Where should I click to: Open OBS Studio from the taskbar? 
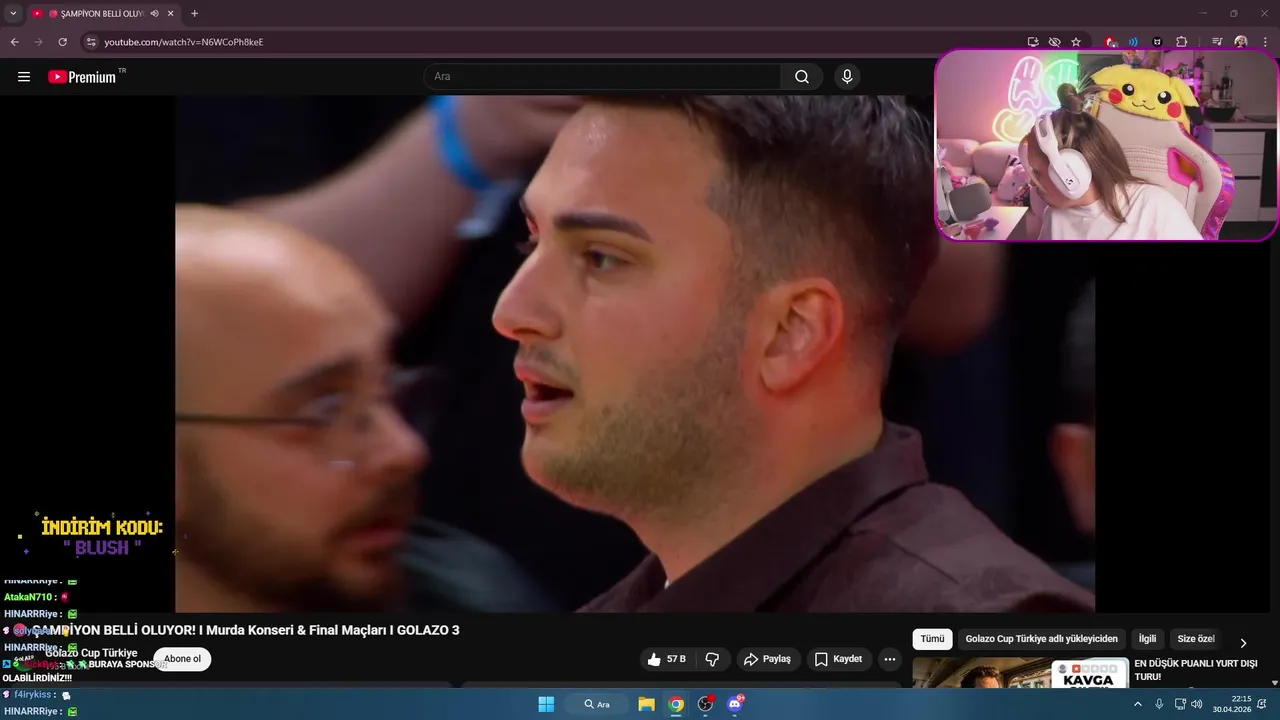pos(706,704)
